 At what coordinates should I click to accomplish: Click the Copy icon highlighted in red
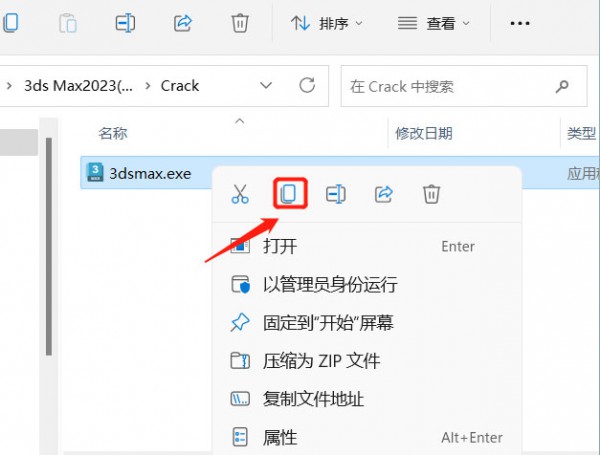point(290,194)
